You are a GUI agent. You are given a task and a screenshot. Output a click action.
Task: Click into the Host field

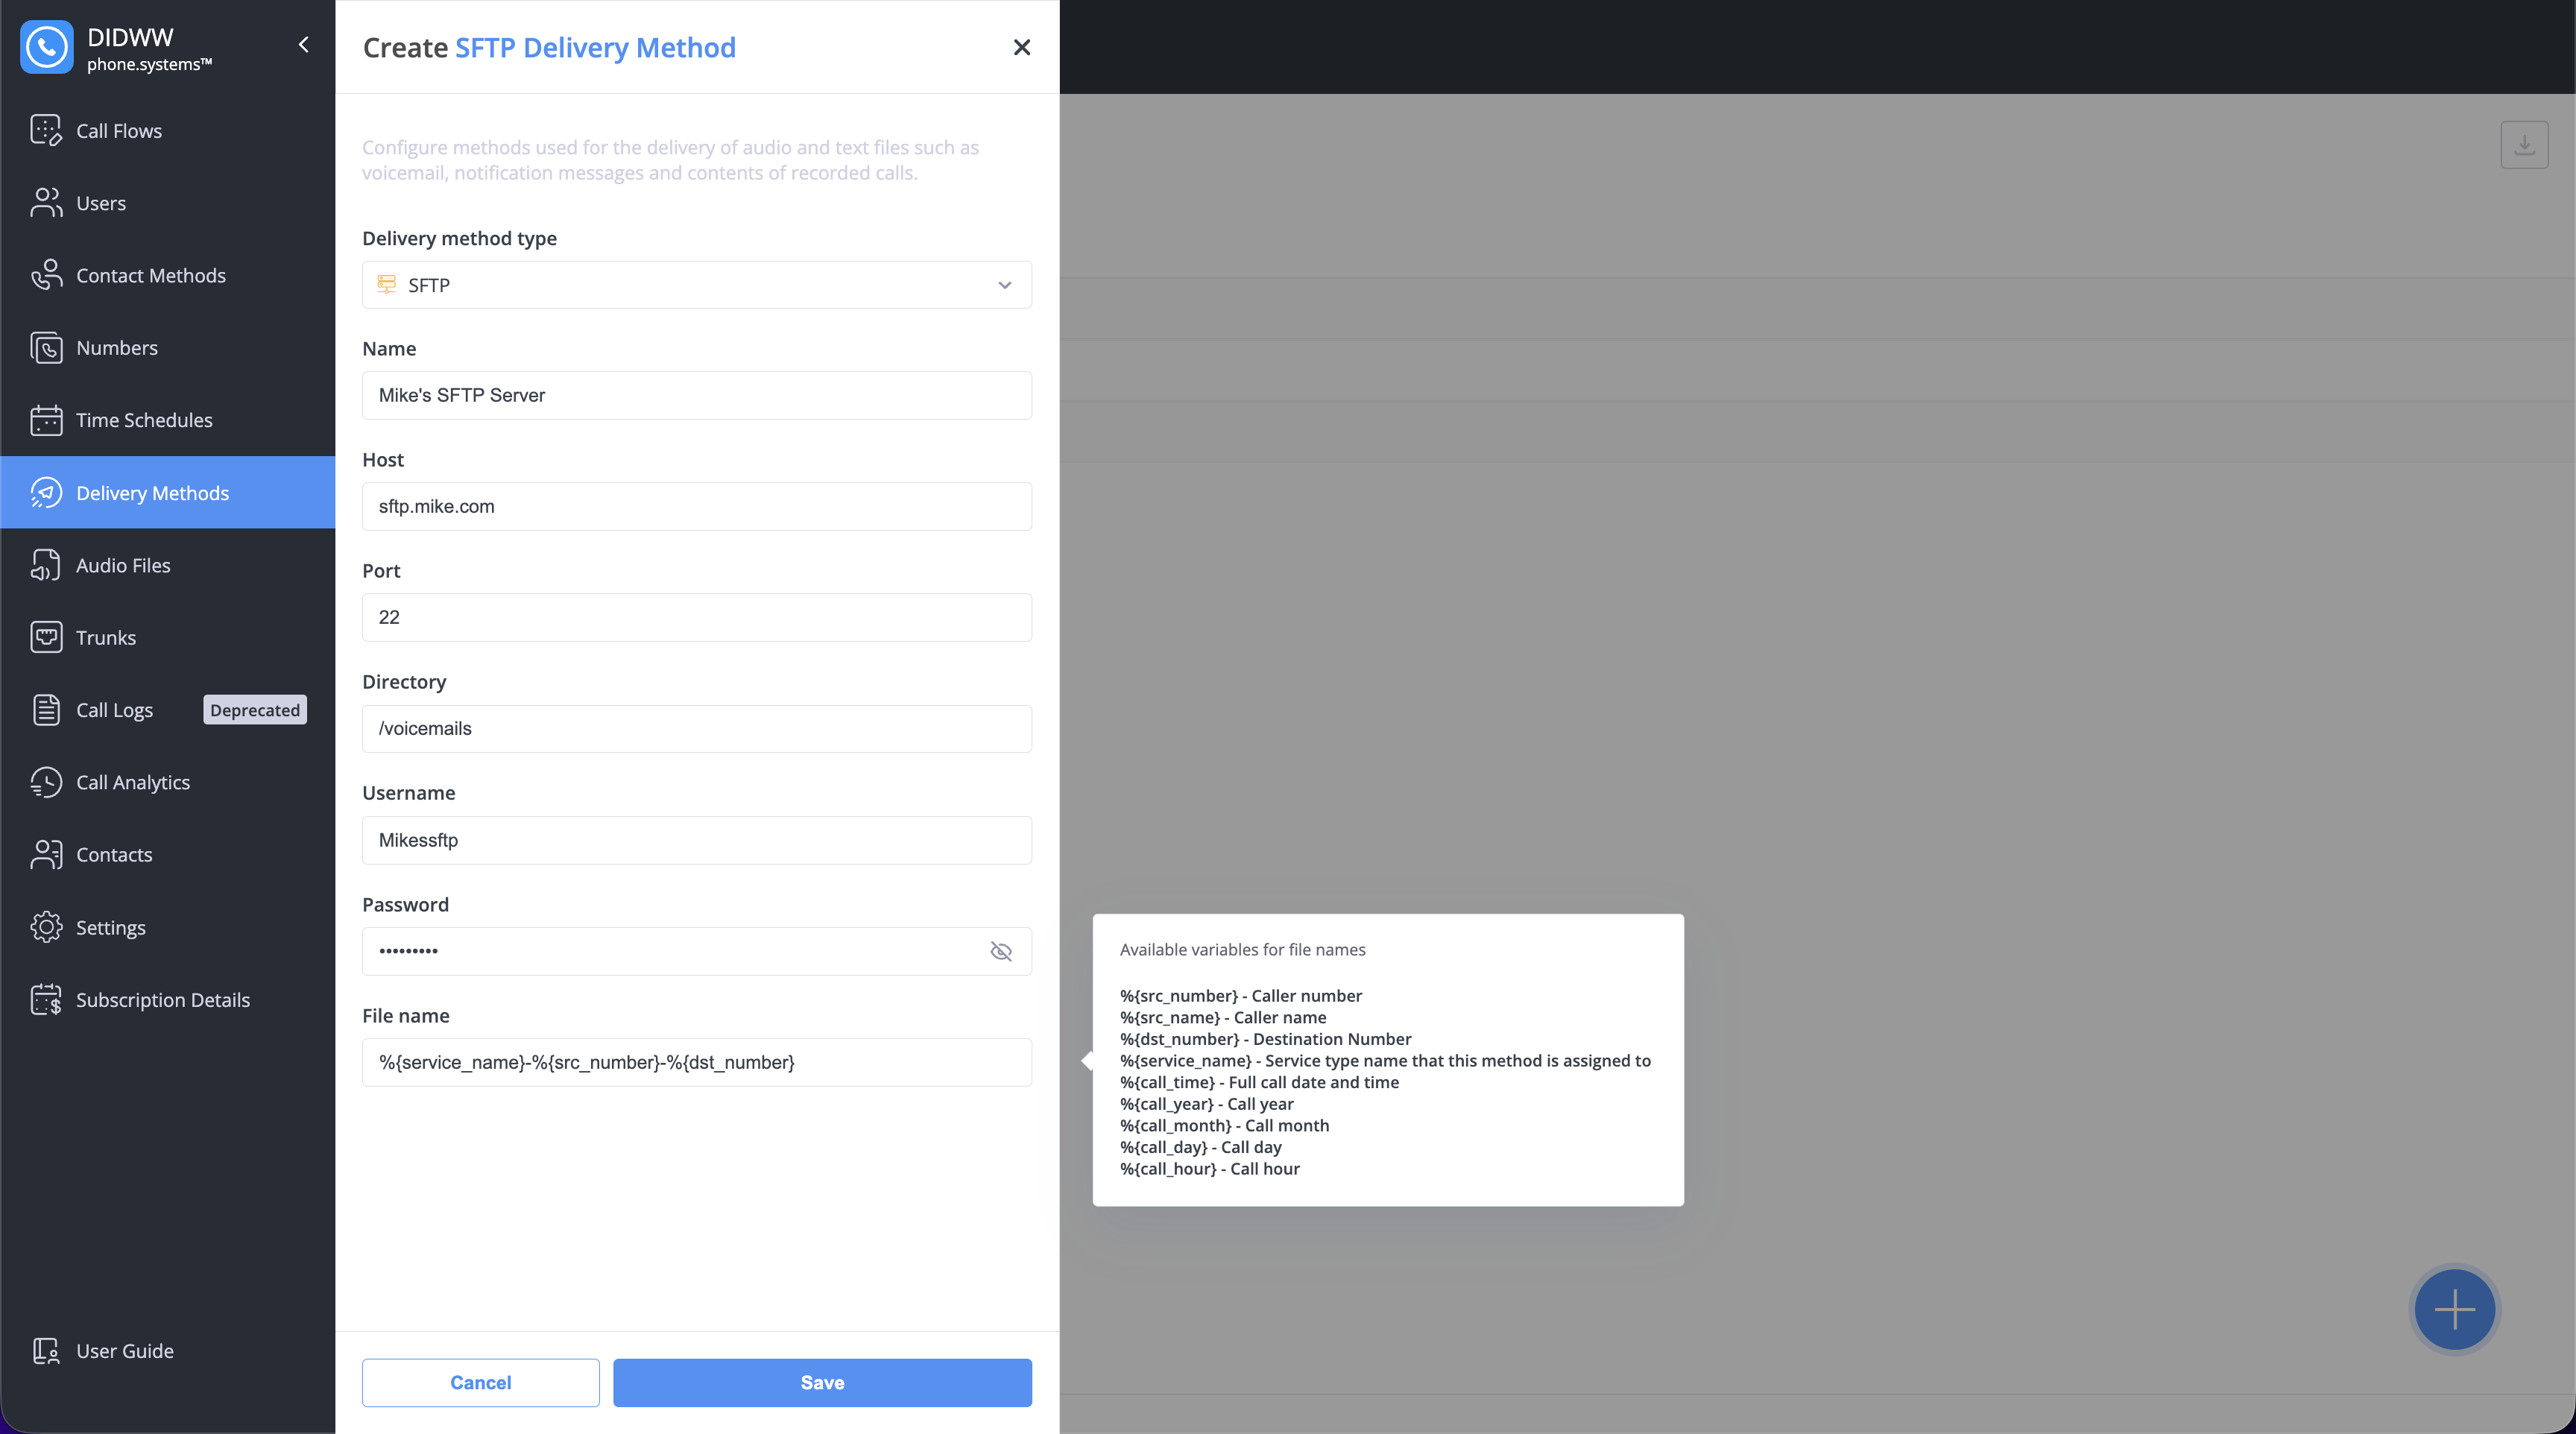pyautogui.click(x=696, y=506)
